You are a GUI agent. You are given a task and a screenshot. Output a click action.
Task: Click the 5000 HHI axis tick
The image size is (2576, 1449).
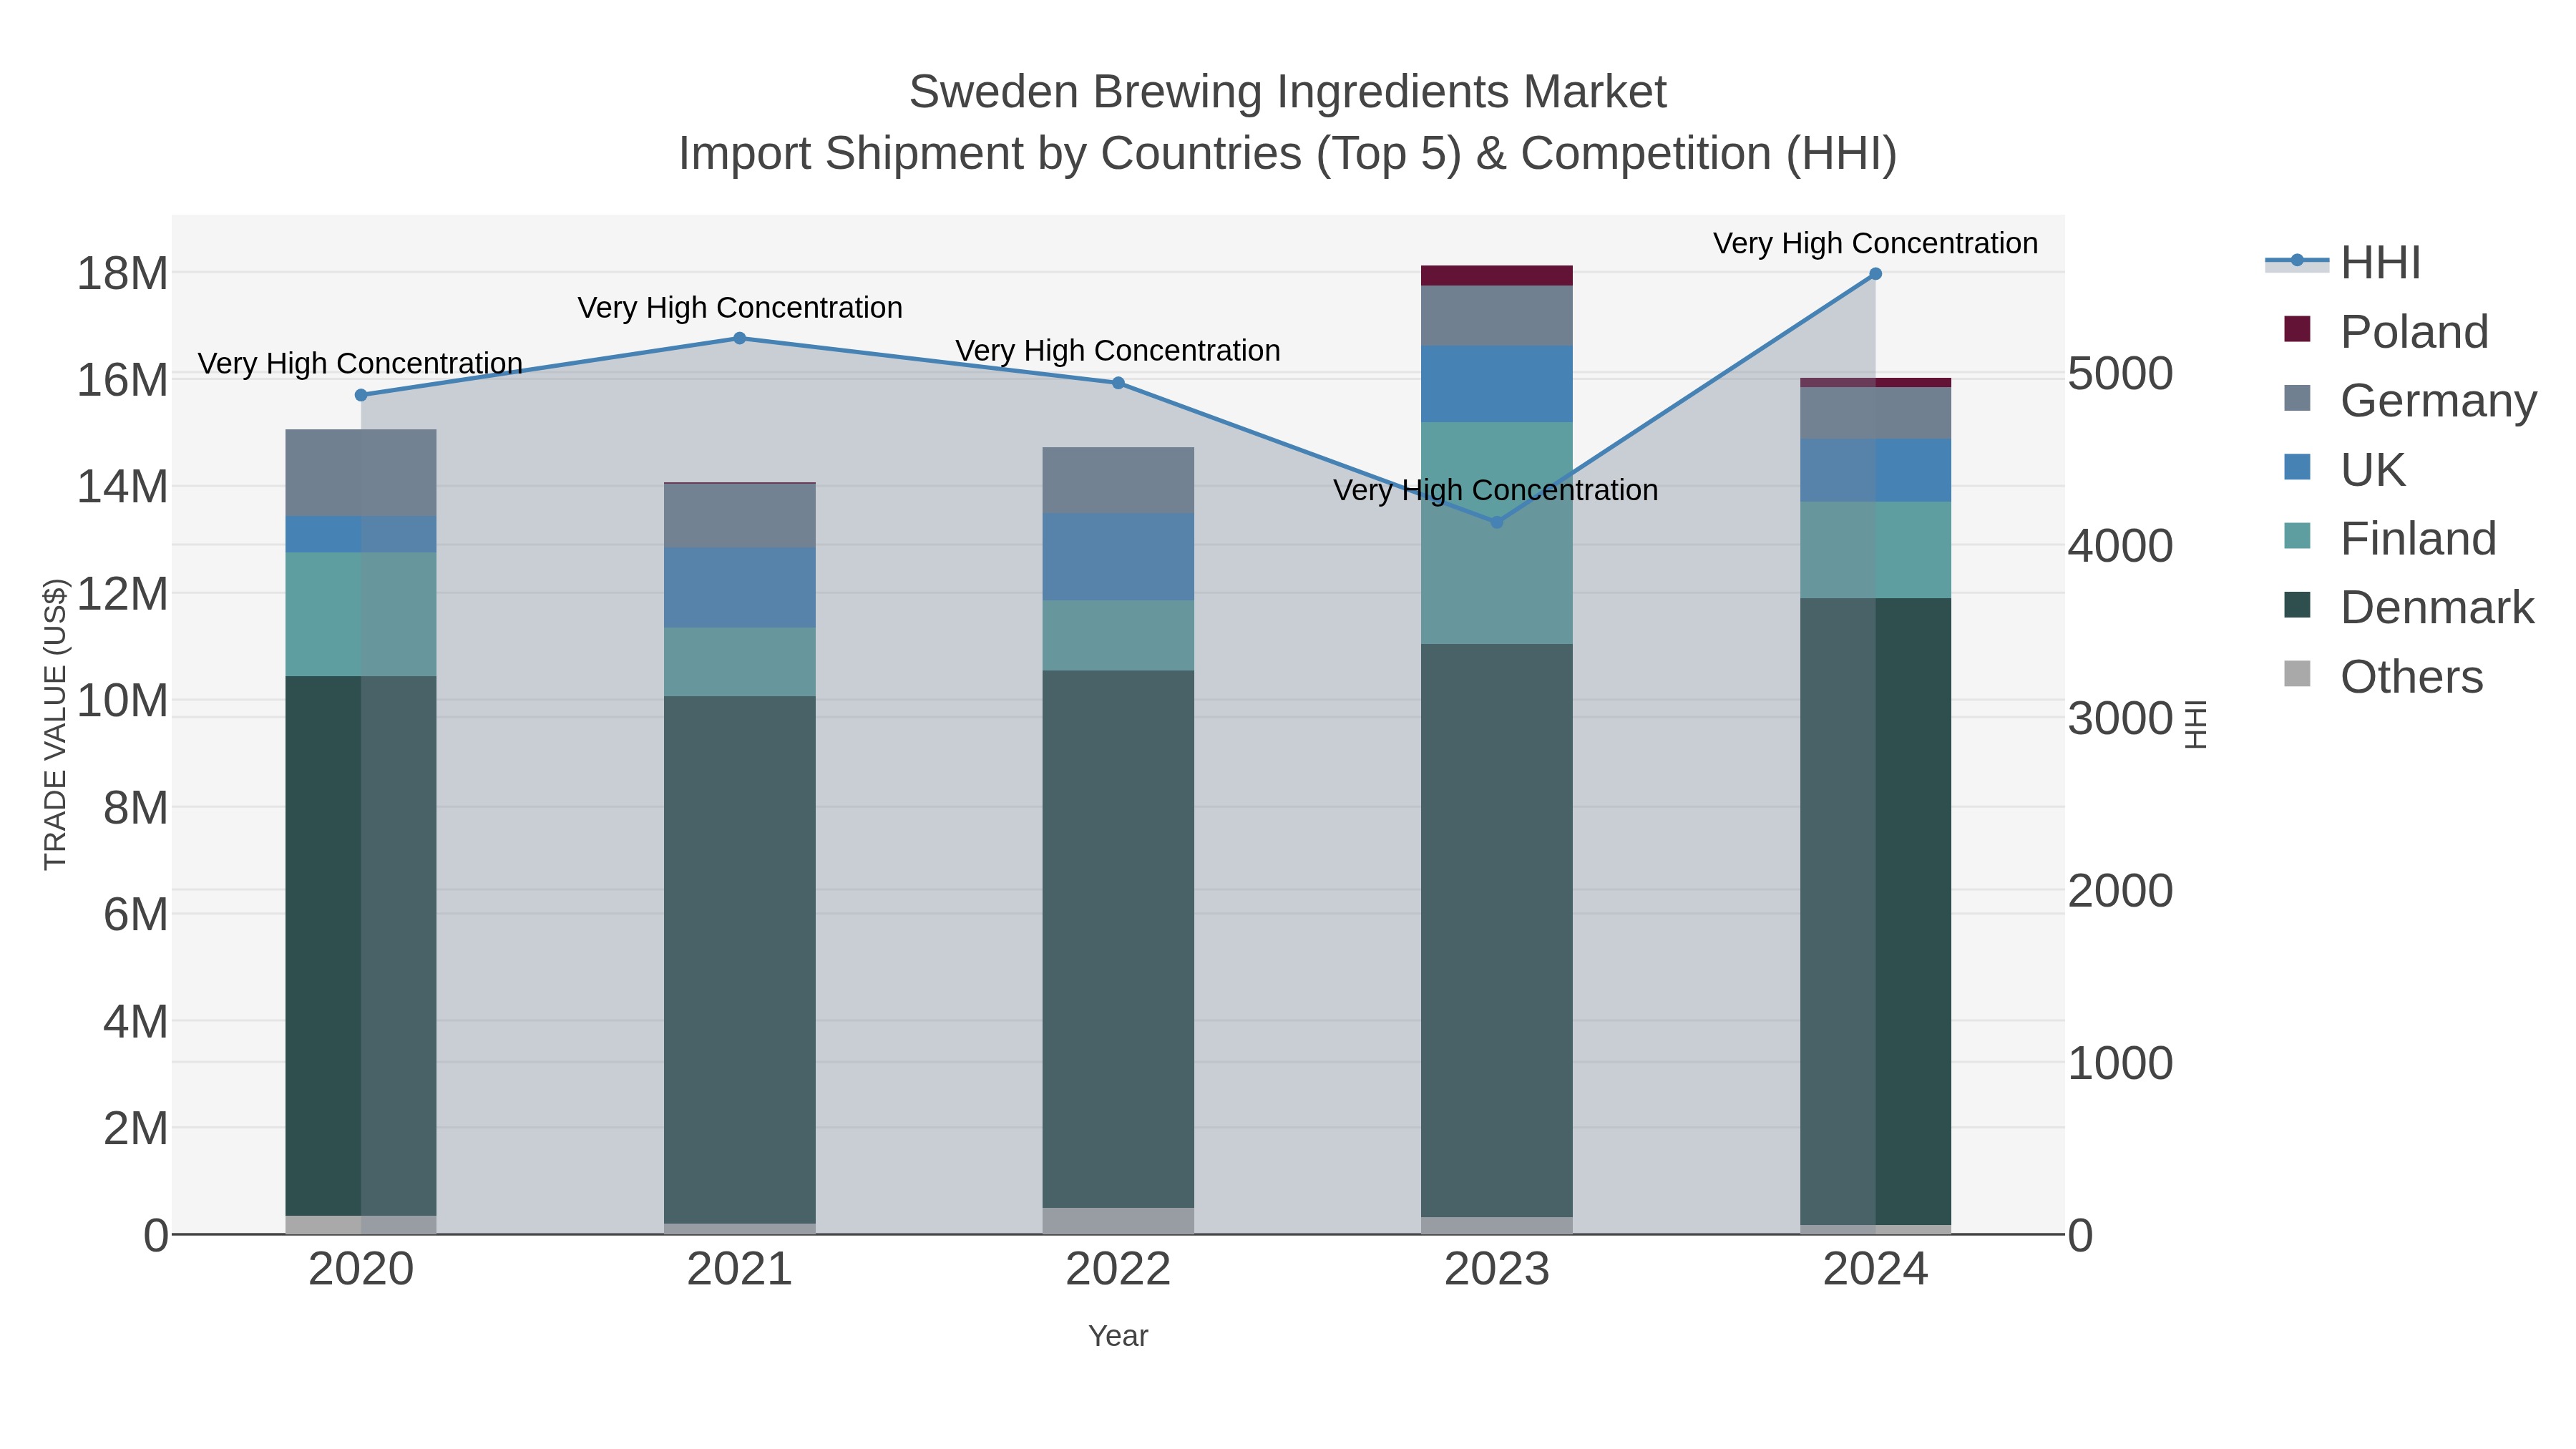tap(2120, 374)
